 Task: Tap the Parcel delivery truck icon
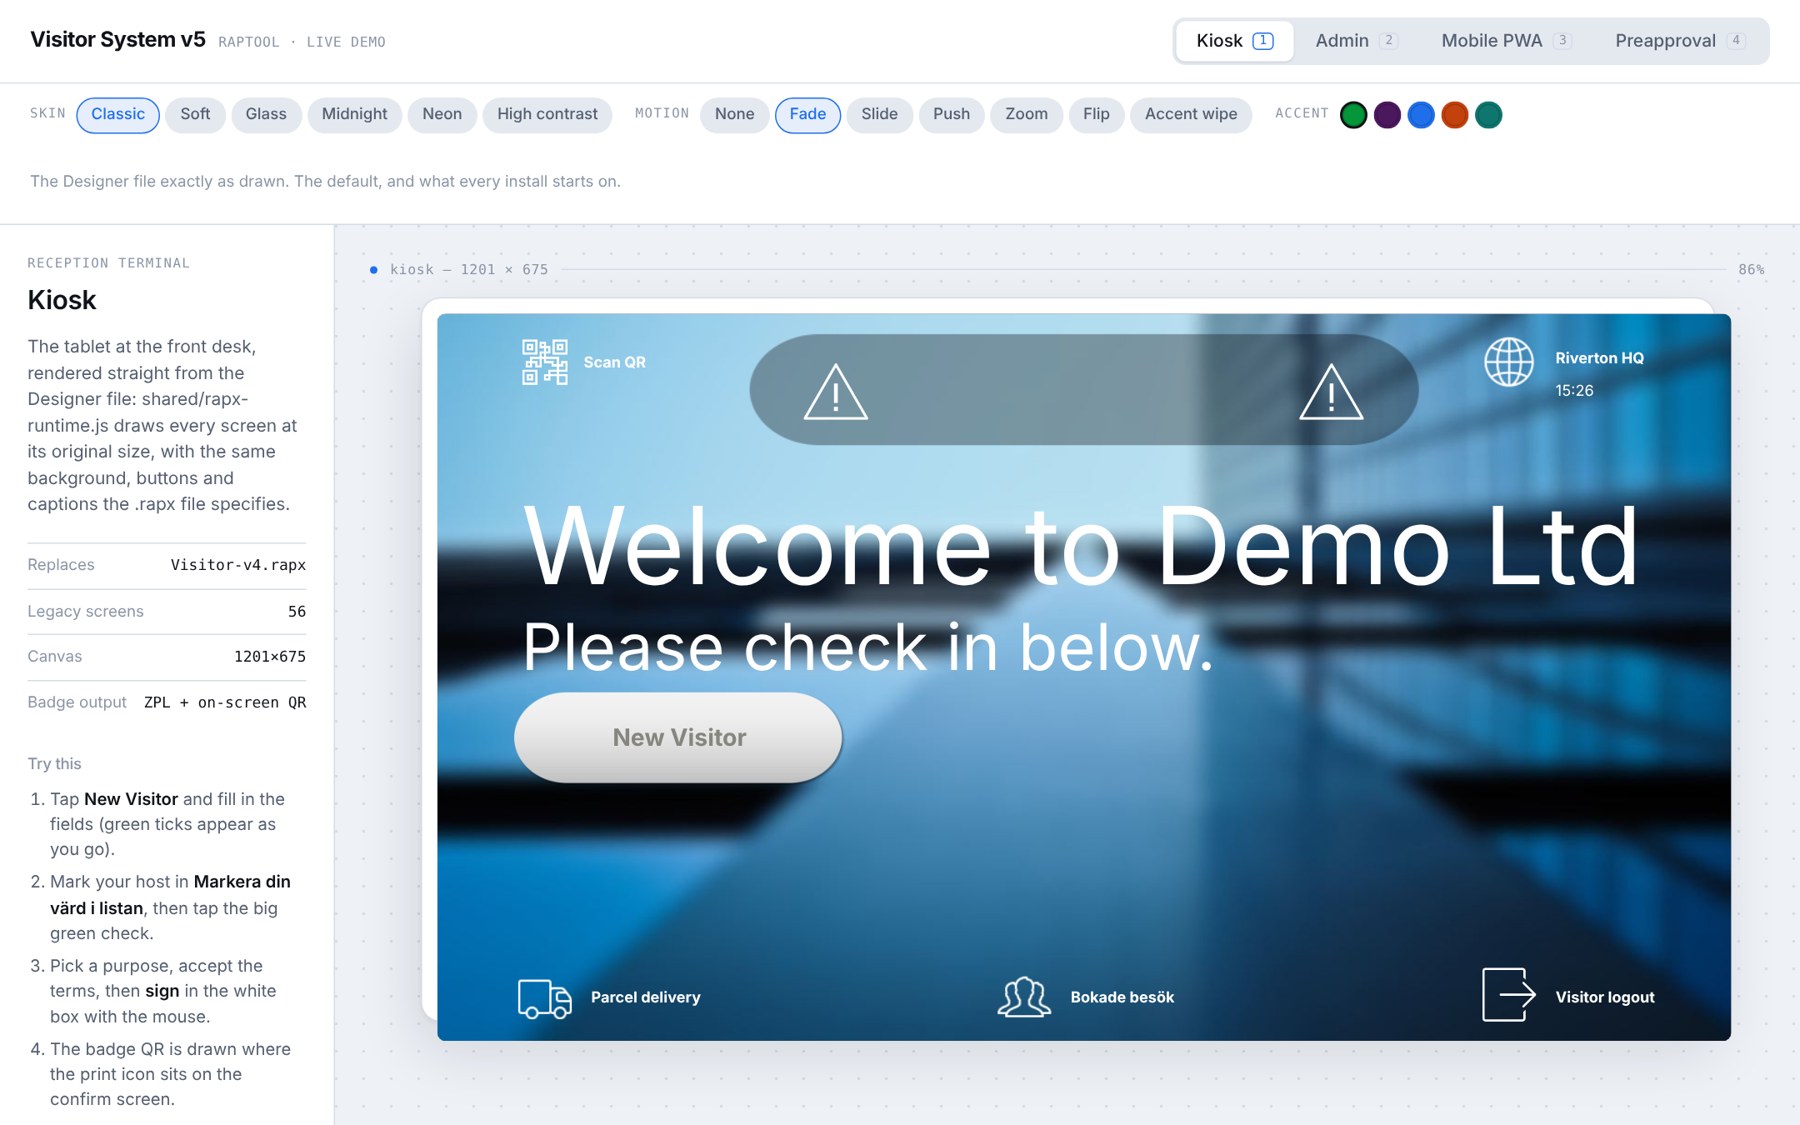click(x=544, y=998)
